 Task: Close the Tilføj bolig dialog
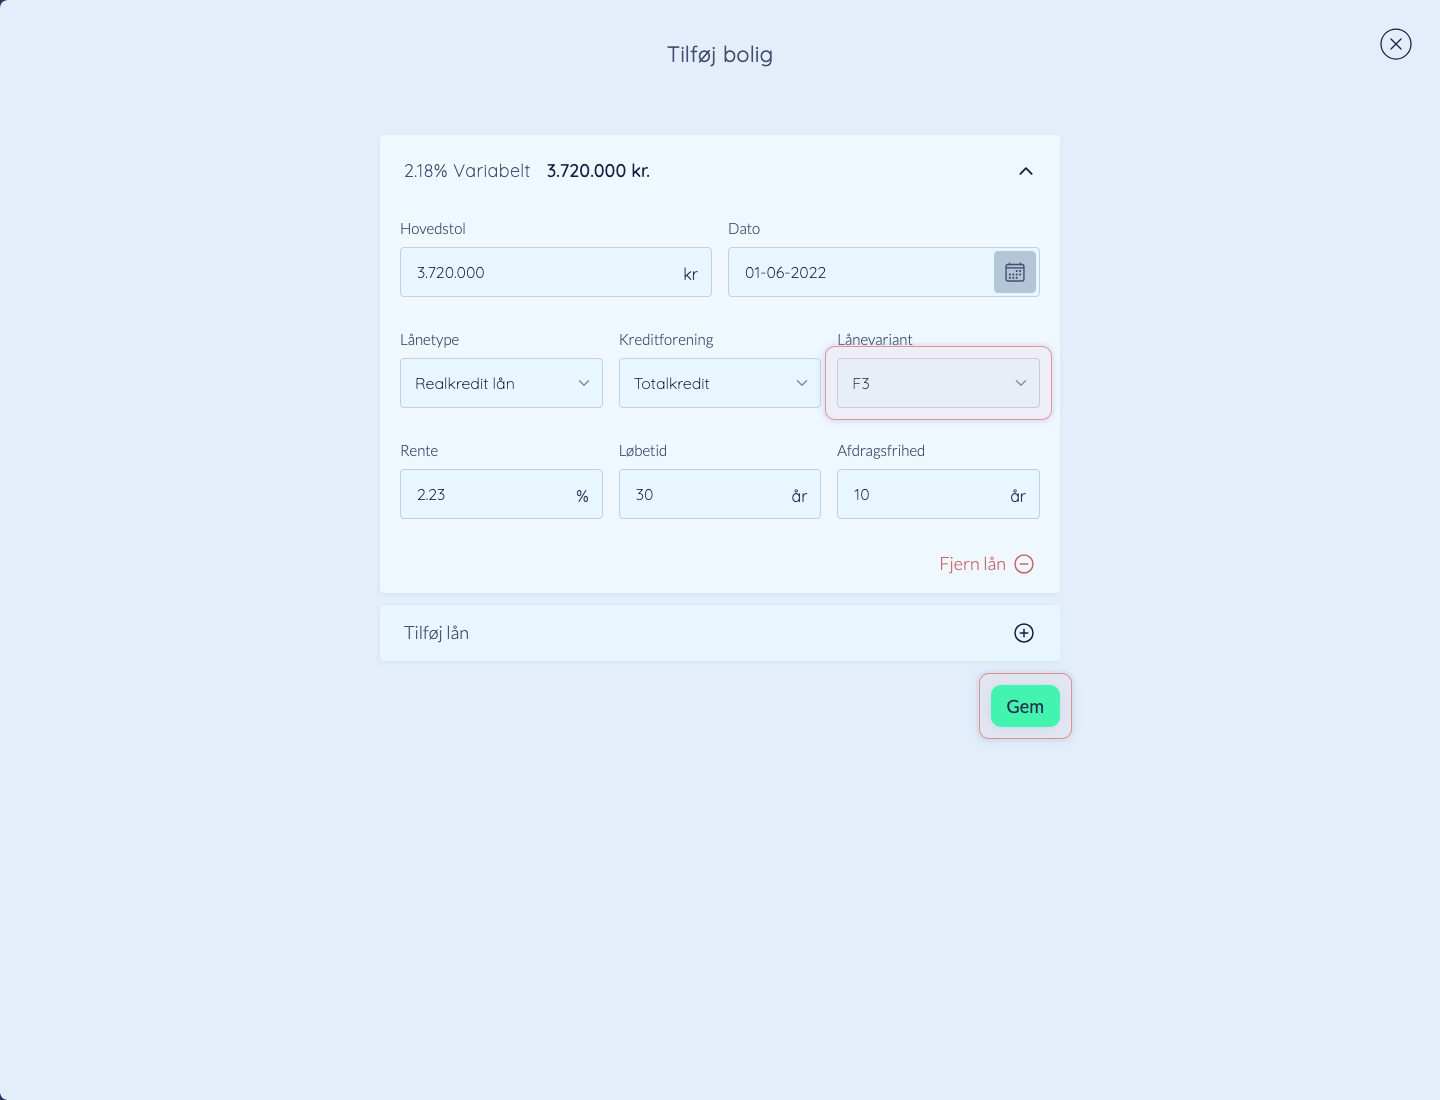tap(1396, 44)
